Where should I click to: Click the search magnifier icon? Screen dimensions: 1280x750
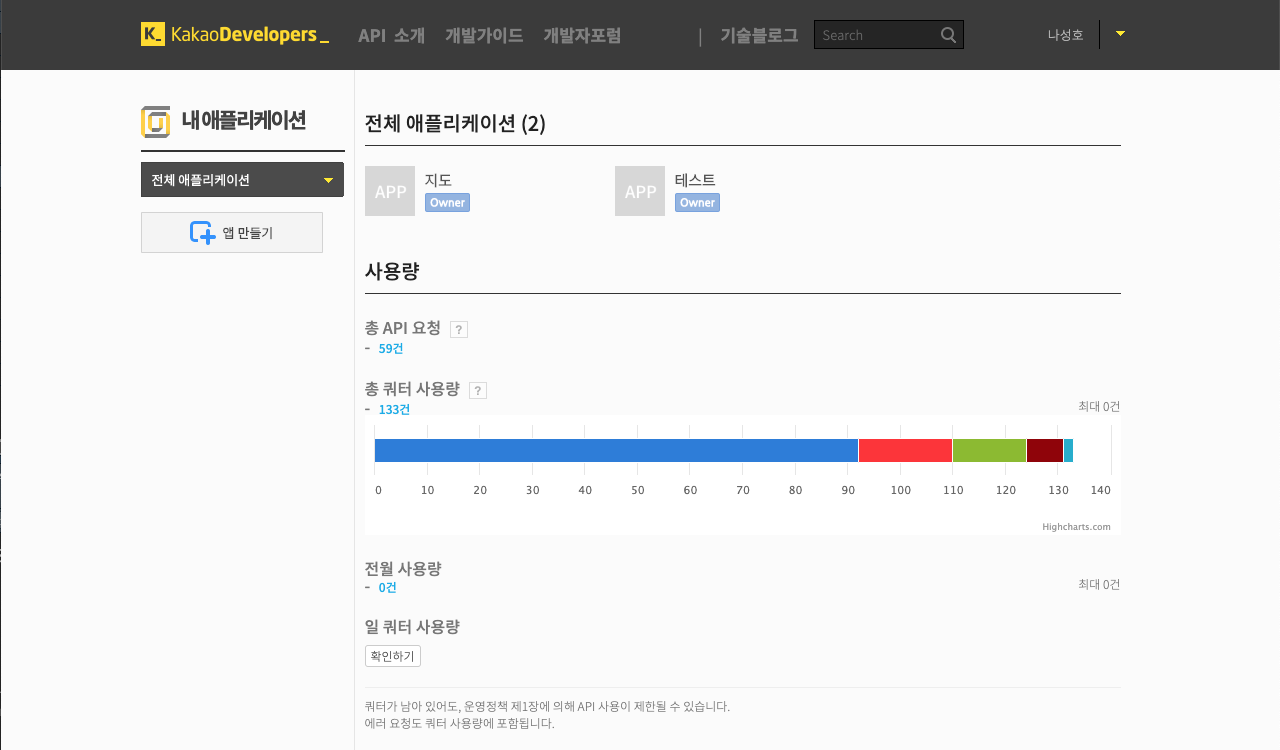(948, 35)
